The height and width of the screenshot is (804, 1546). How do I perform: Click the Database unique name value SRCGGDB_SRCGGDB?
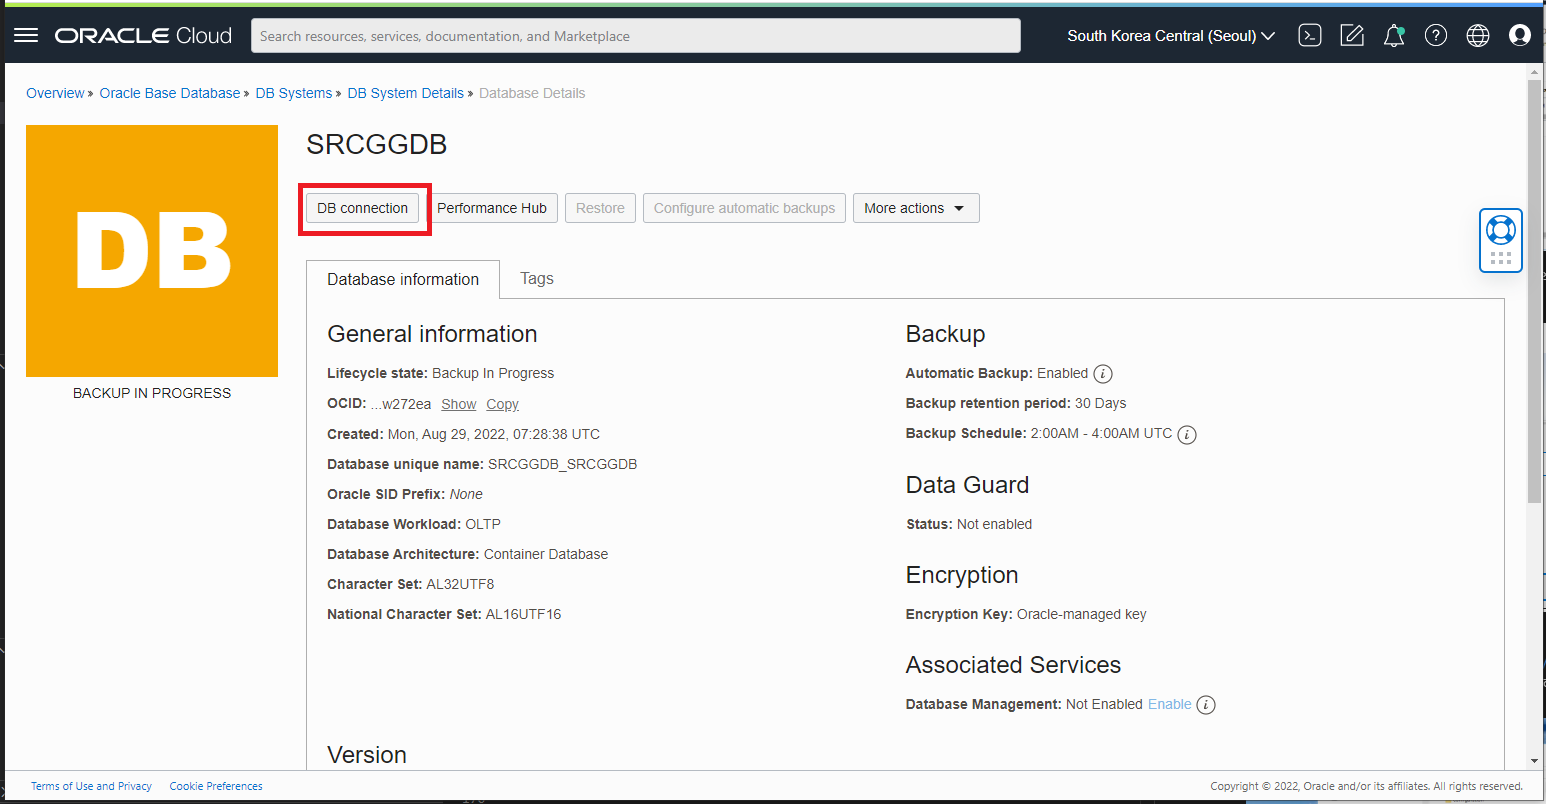[x=562, y=464]
